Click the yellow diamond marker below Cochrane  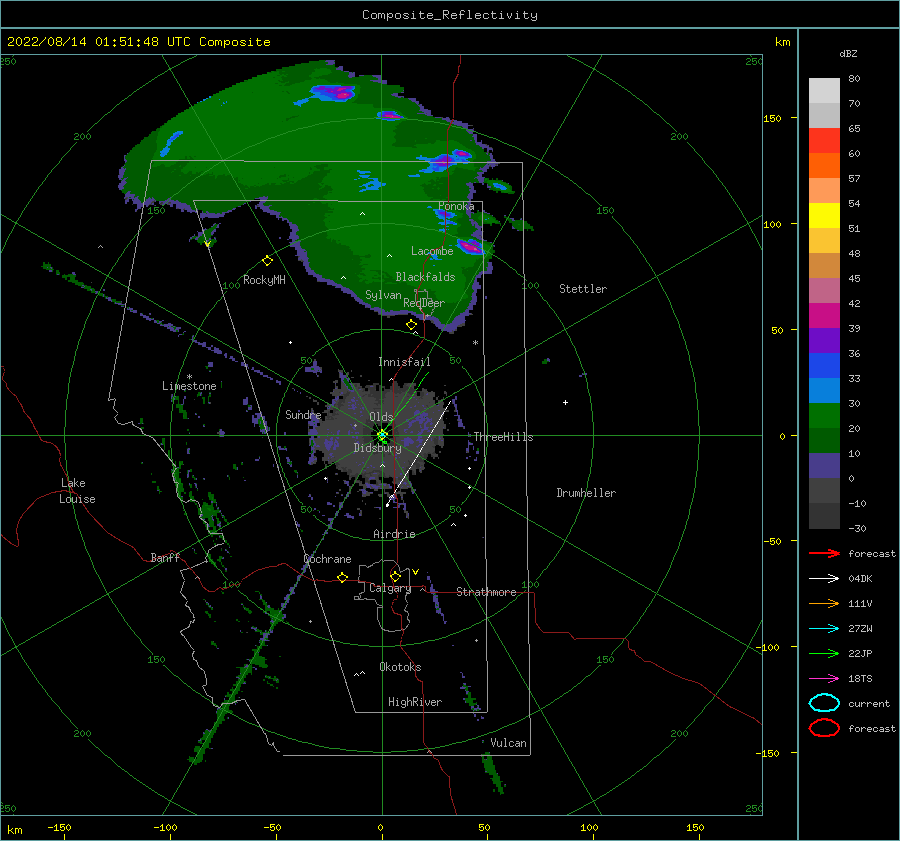click(x=343, y=577)
